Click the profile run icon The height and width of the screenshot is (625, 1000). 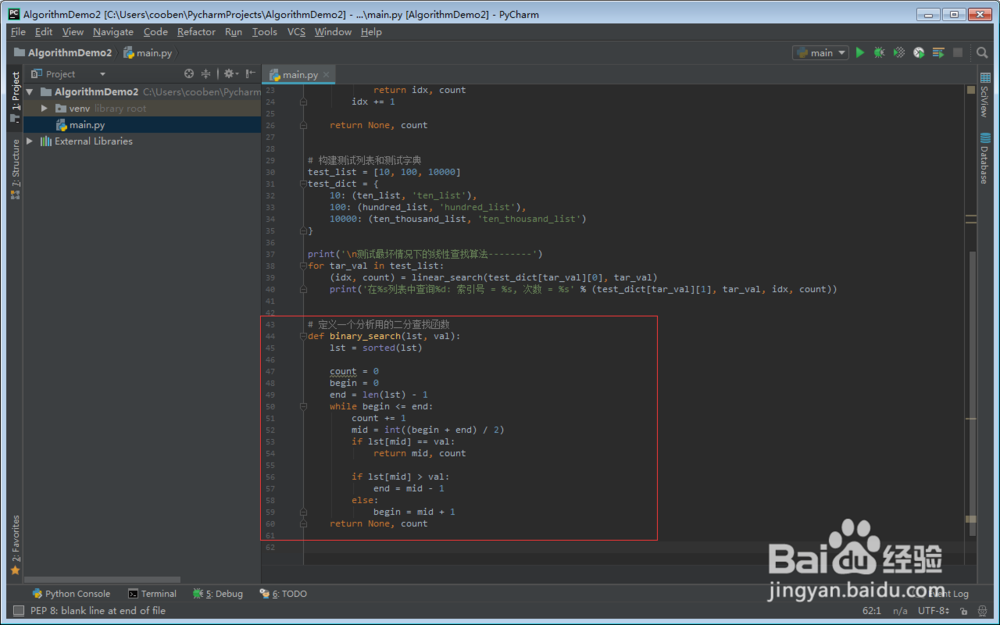pos(919,53)
